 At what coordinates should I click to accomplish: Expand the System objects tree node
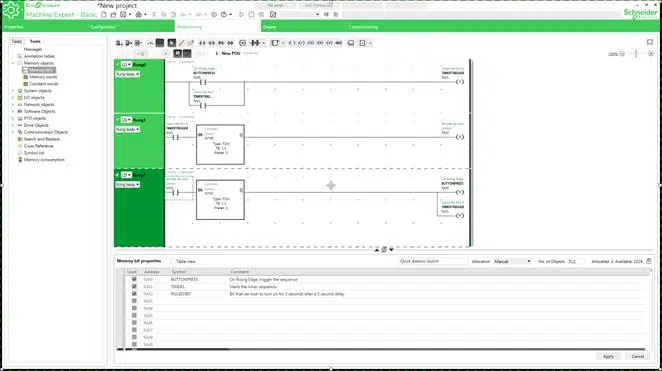point(13,91)
